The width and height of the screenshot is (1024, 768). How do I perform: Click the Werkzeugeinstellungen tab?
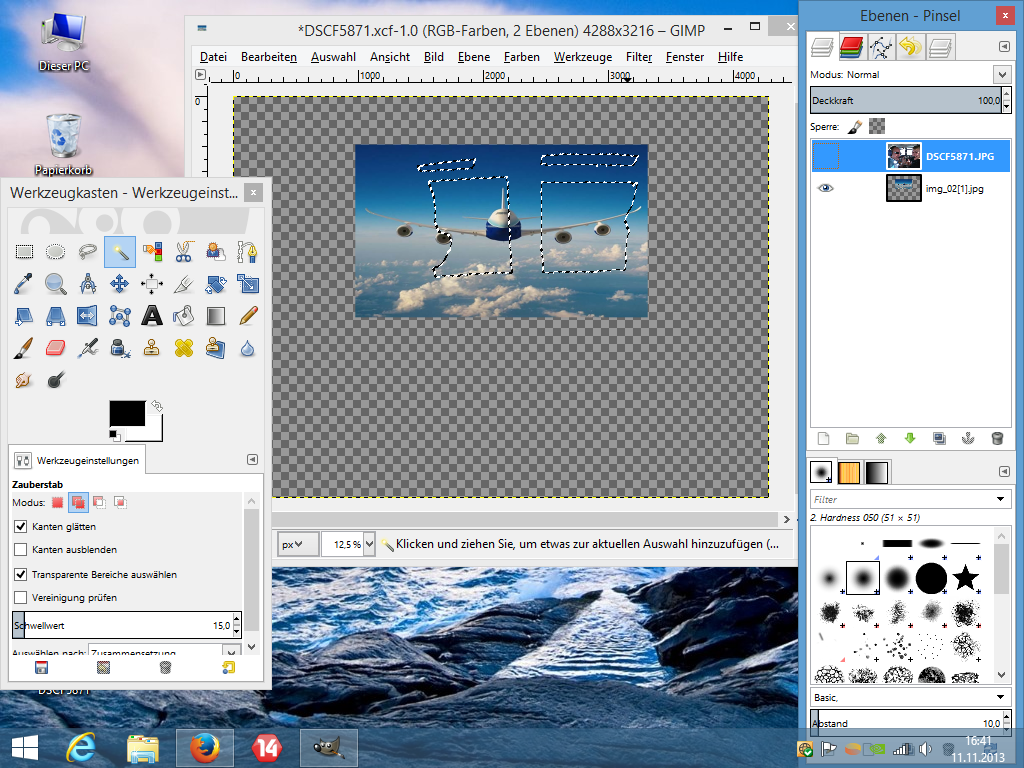[x=80, y=460]
